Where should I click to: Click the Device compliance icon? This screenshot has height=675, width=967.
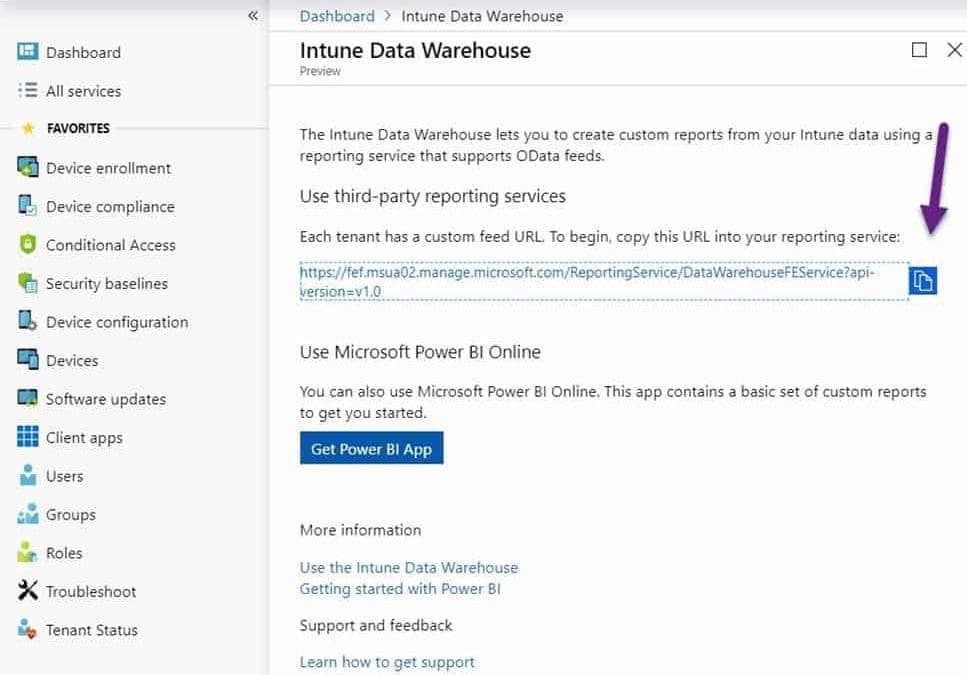(x=28, y=205)
